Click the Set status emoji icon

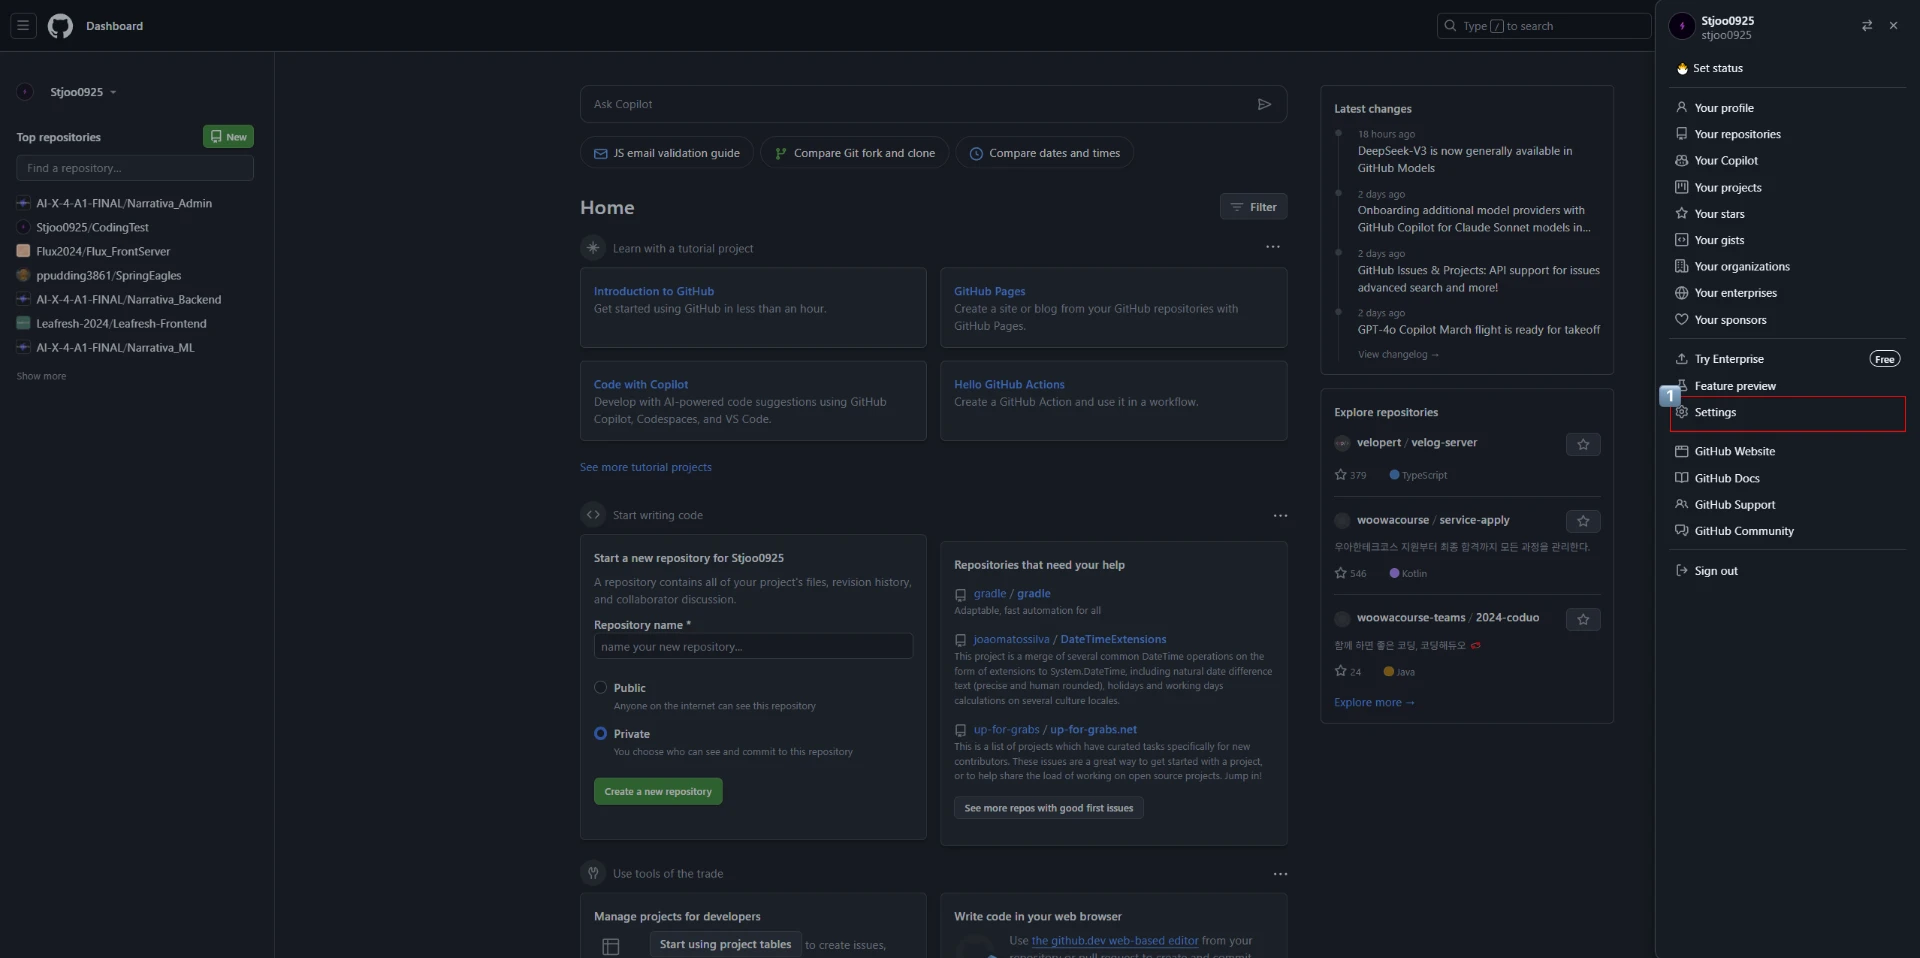tap(1682, 68)
